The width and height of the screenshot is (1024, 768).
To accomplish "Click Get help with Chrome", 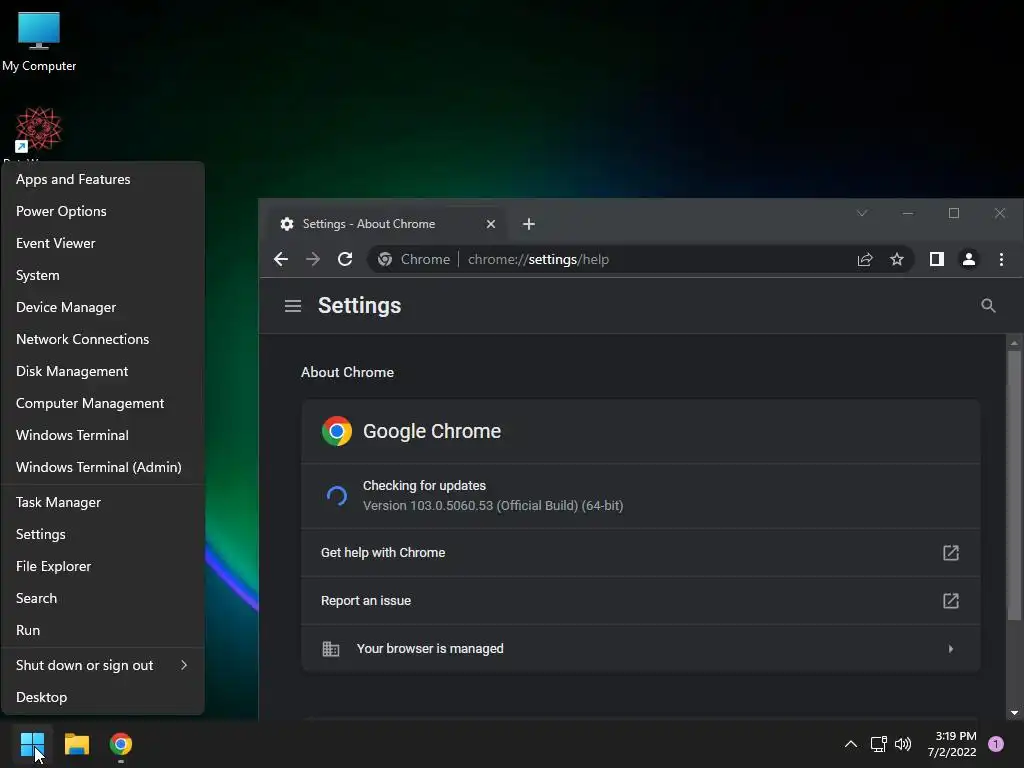I will pyautogui.click(x=641, y=552).
